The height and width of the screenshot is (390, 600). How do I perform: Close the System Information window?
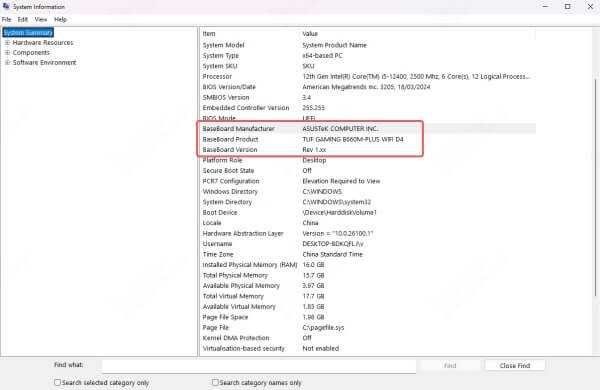click(x=590, y=7)
